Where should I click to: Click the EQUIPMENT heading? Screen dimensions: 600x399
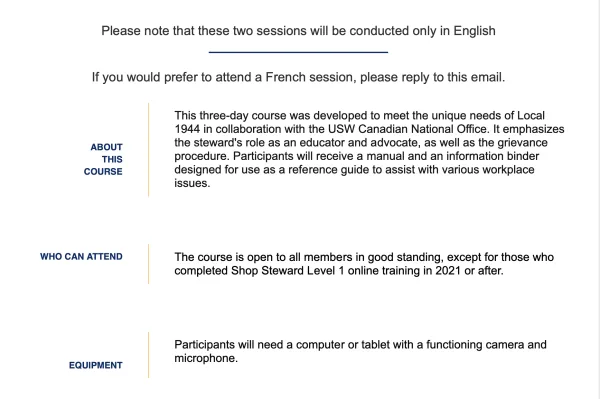tap(96, 365)
